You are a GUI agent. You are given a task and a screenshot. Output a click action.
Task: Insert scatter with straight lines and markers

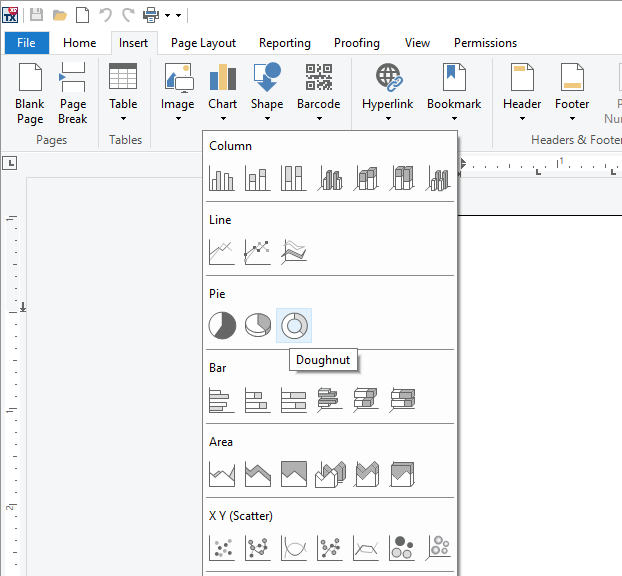click(330, 547)
